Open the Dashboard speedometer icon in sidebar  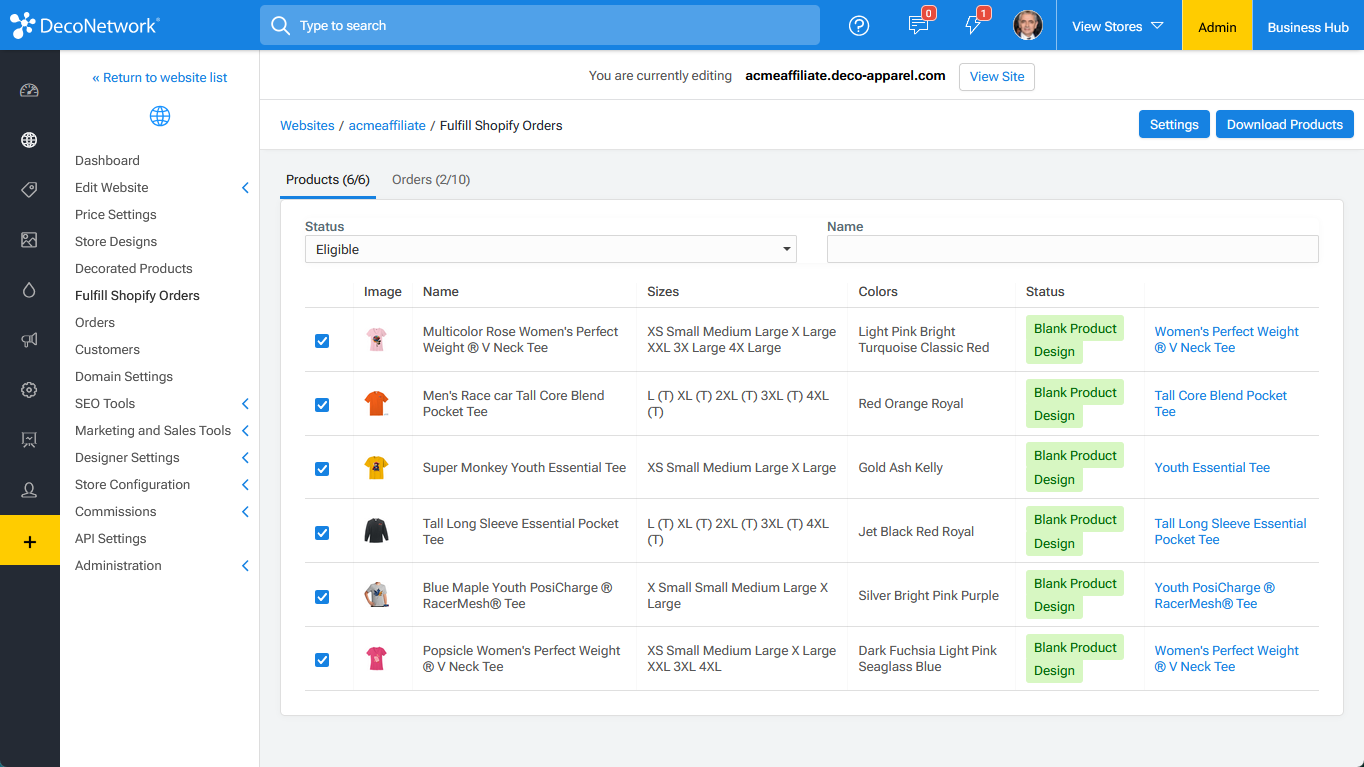30,90
